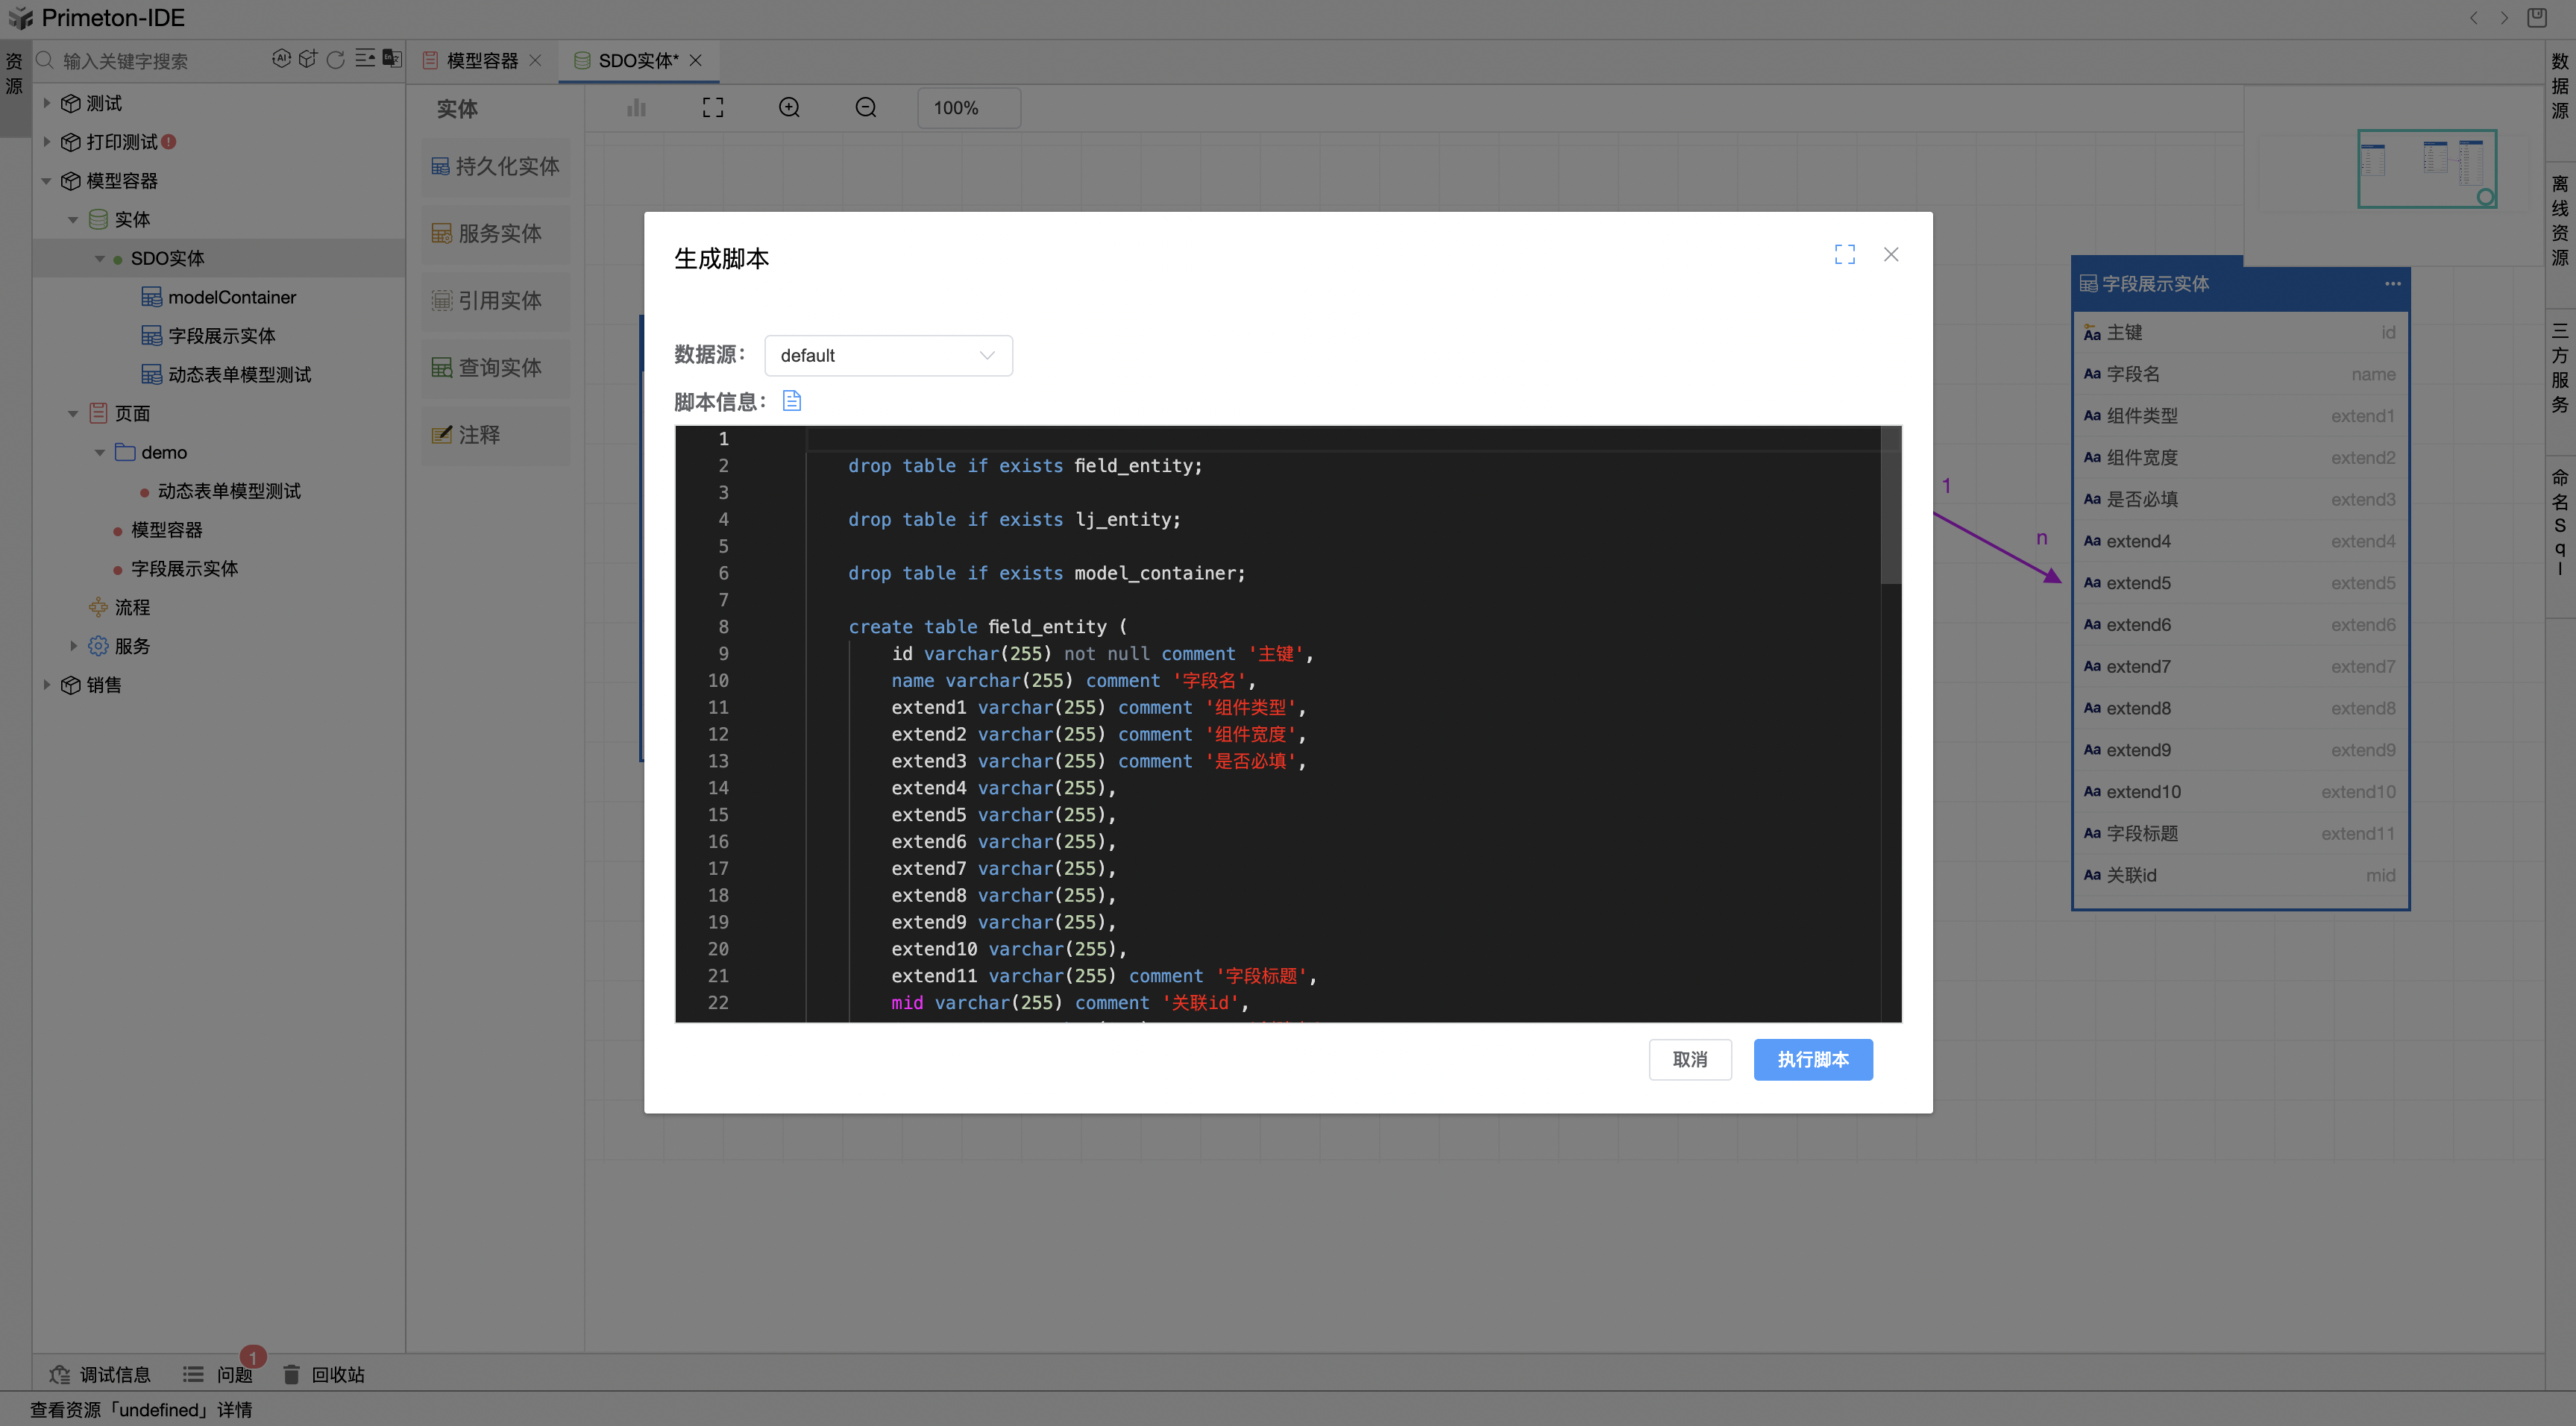The height and width of the screenshot is (1426, 2576).
Task: Click the AI assistant icon in resource panel
Action: (x=281, y=59)
